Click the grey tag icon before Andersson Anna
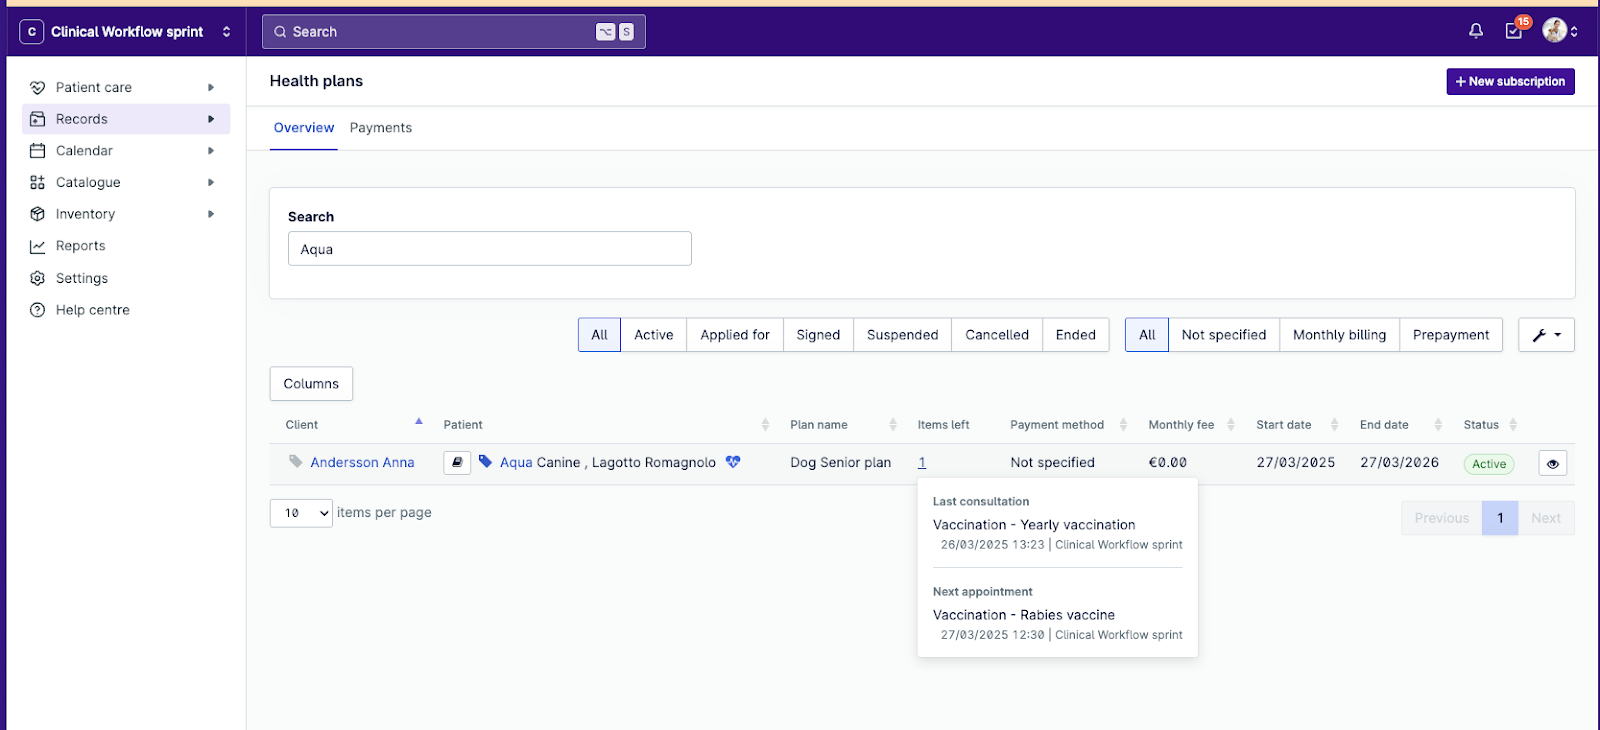1600x730 pixels. click(296, 462)
